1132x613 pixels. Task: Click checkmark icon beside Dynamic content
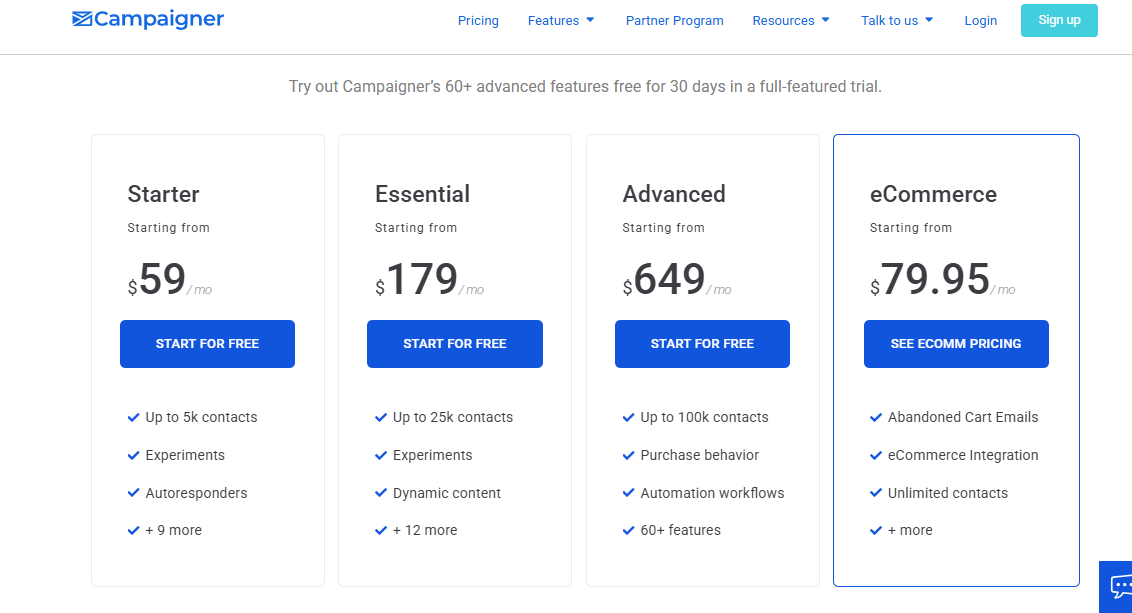pyautogui.click(x=380, y=493)
